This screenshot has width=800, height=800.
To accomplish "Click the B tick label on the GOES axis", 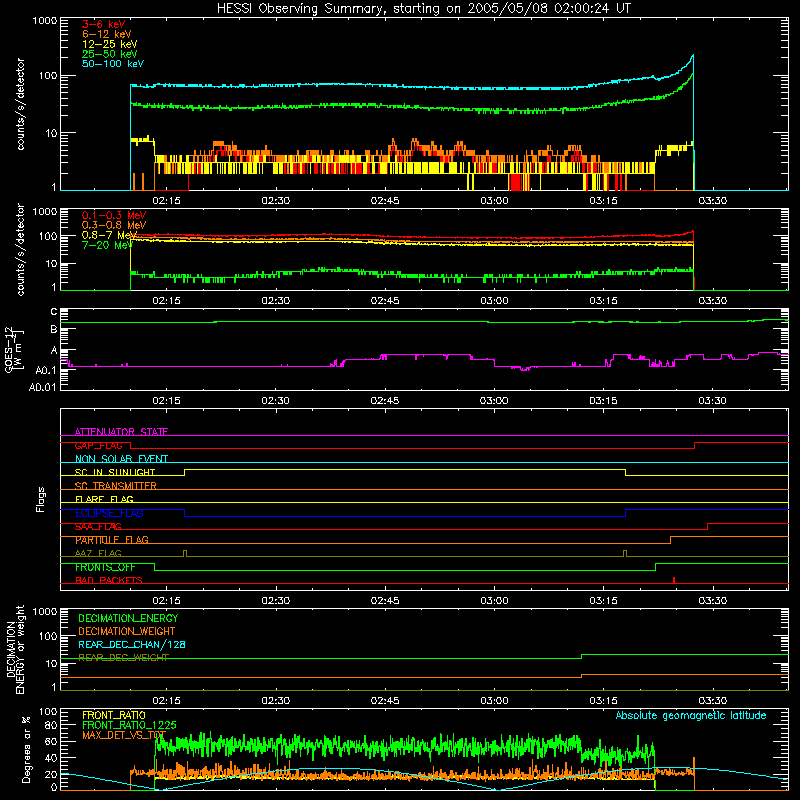I will click(54, 330).
